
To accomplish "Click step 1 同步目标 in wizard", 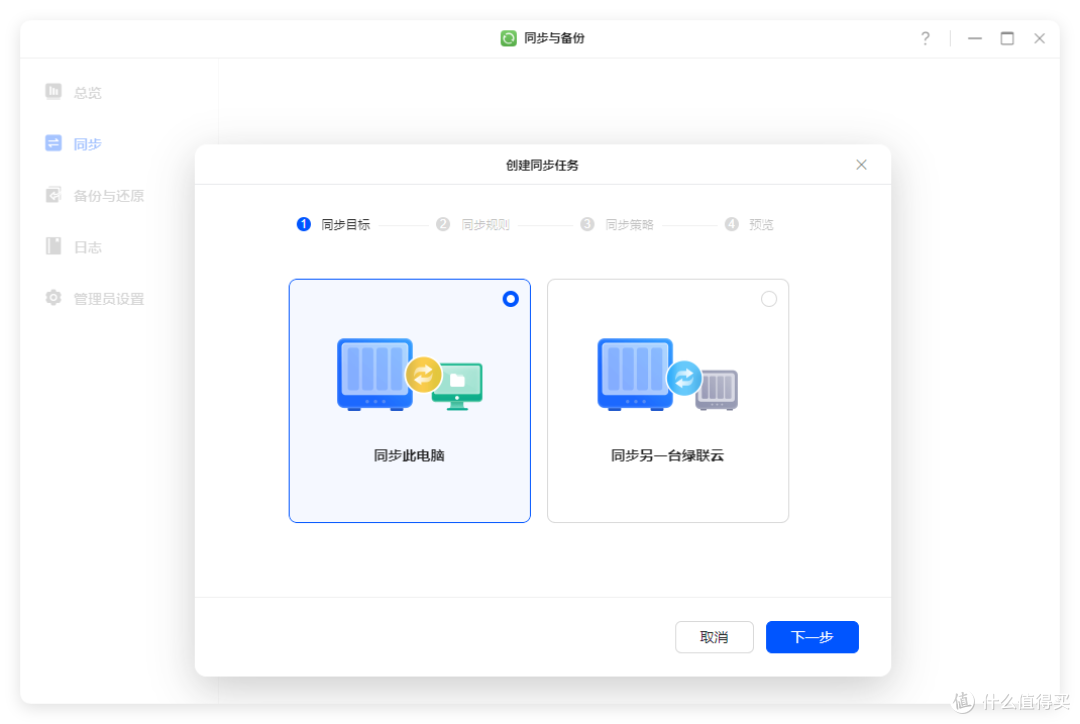I will point(333,225).
